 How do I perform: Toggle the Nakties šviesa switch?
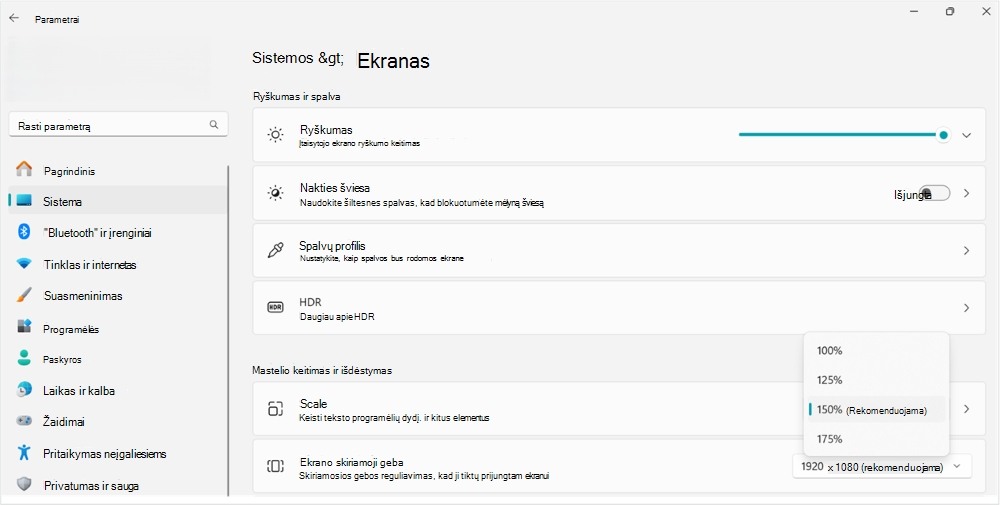[935, 193]
